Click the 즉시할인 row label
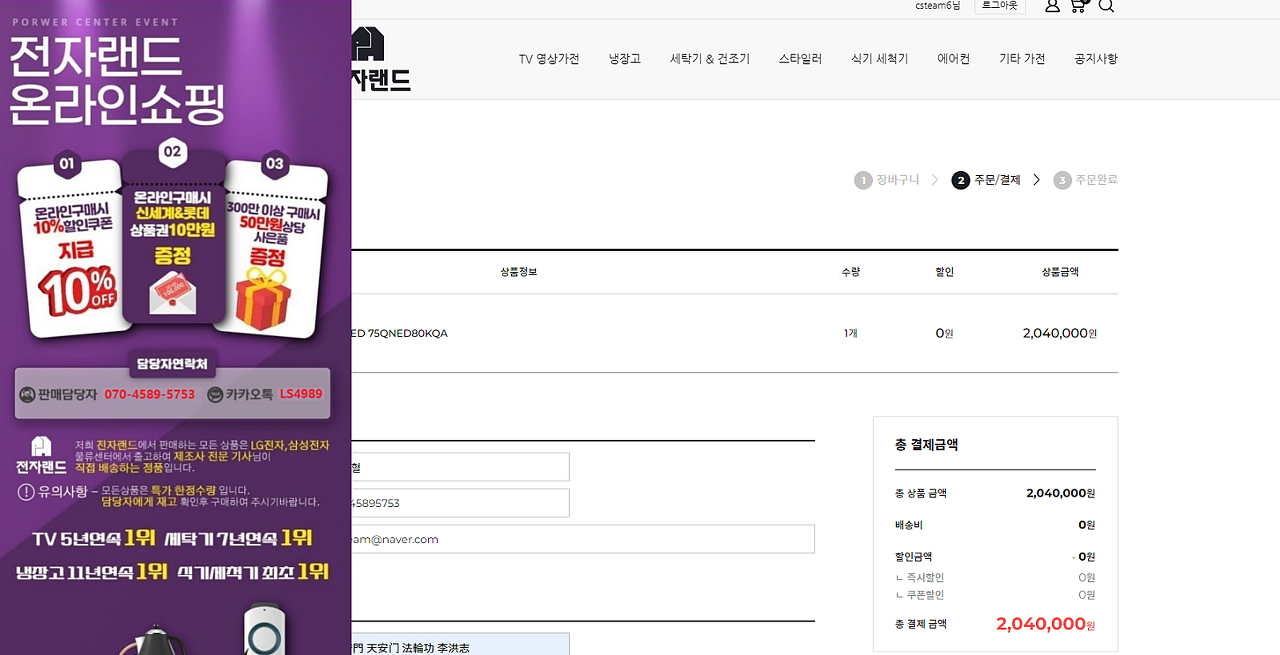1280x655 pixels. pos(920,578)
